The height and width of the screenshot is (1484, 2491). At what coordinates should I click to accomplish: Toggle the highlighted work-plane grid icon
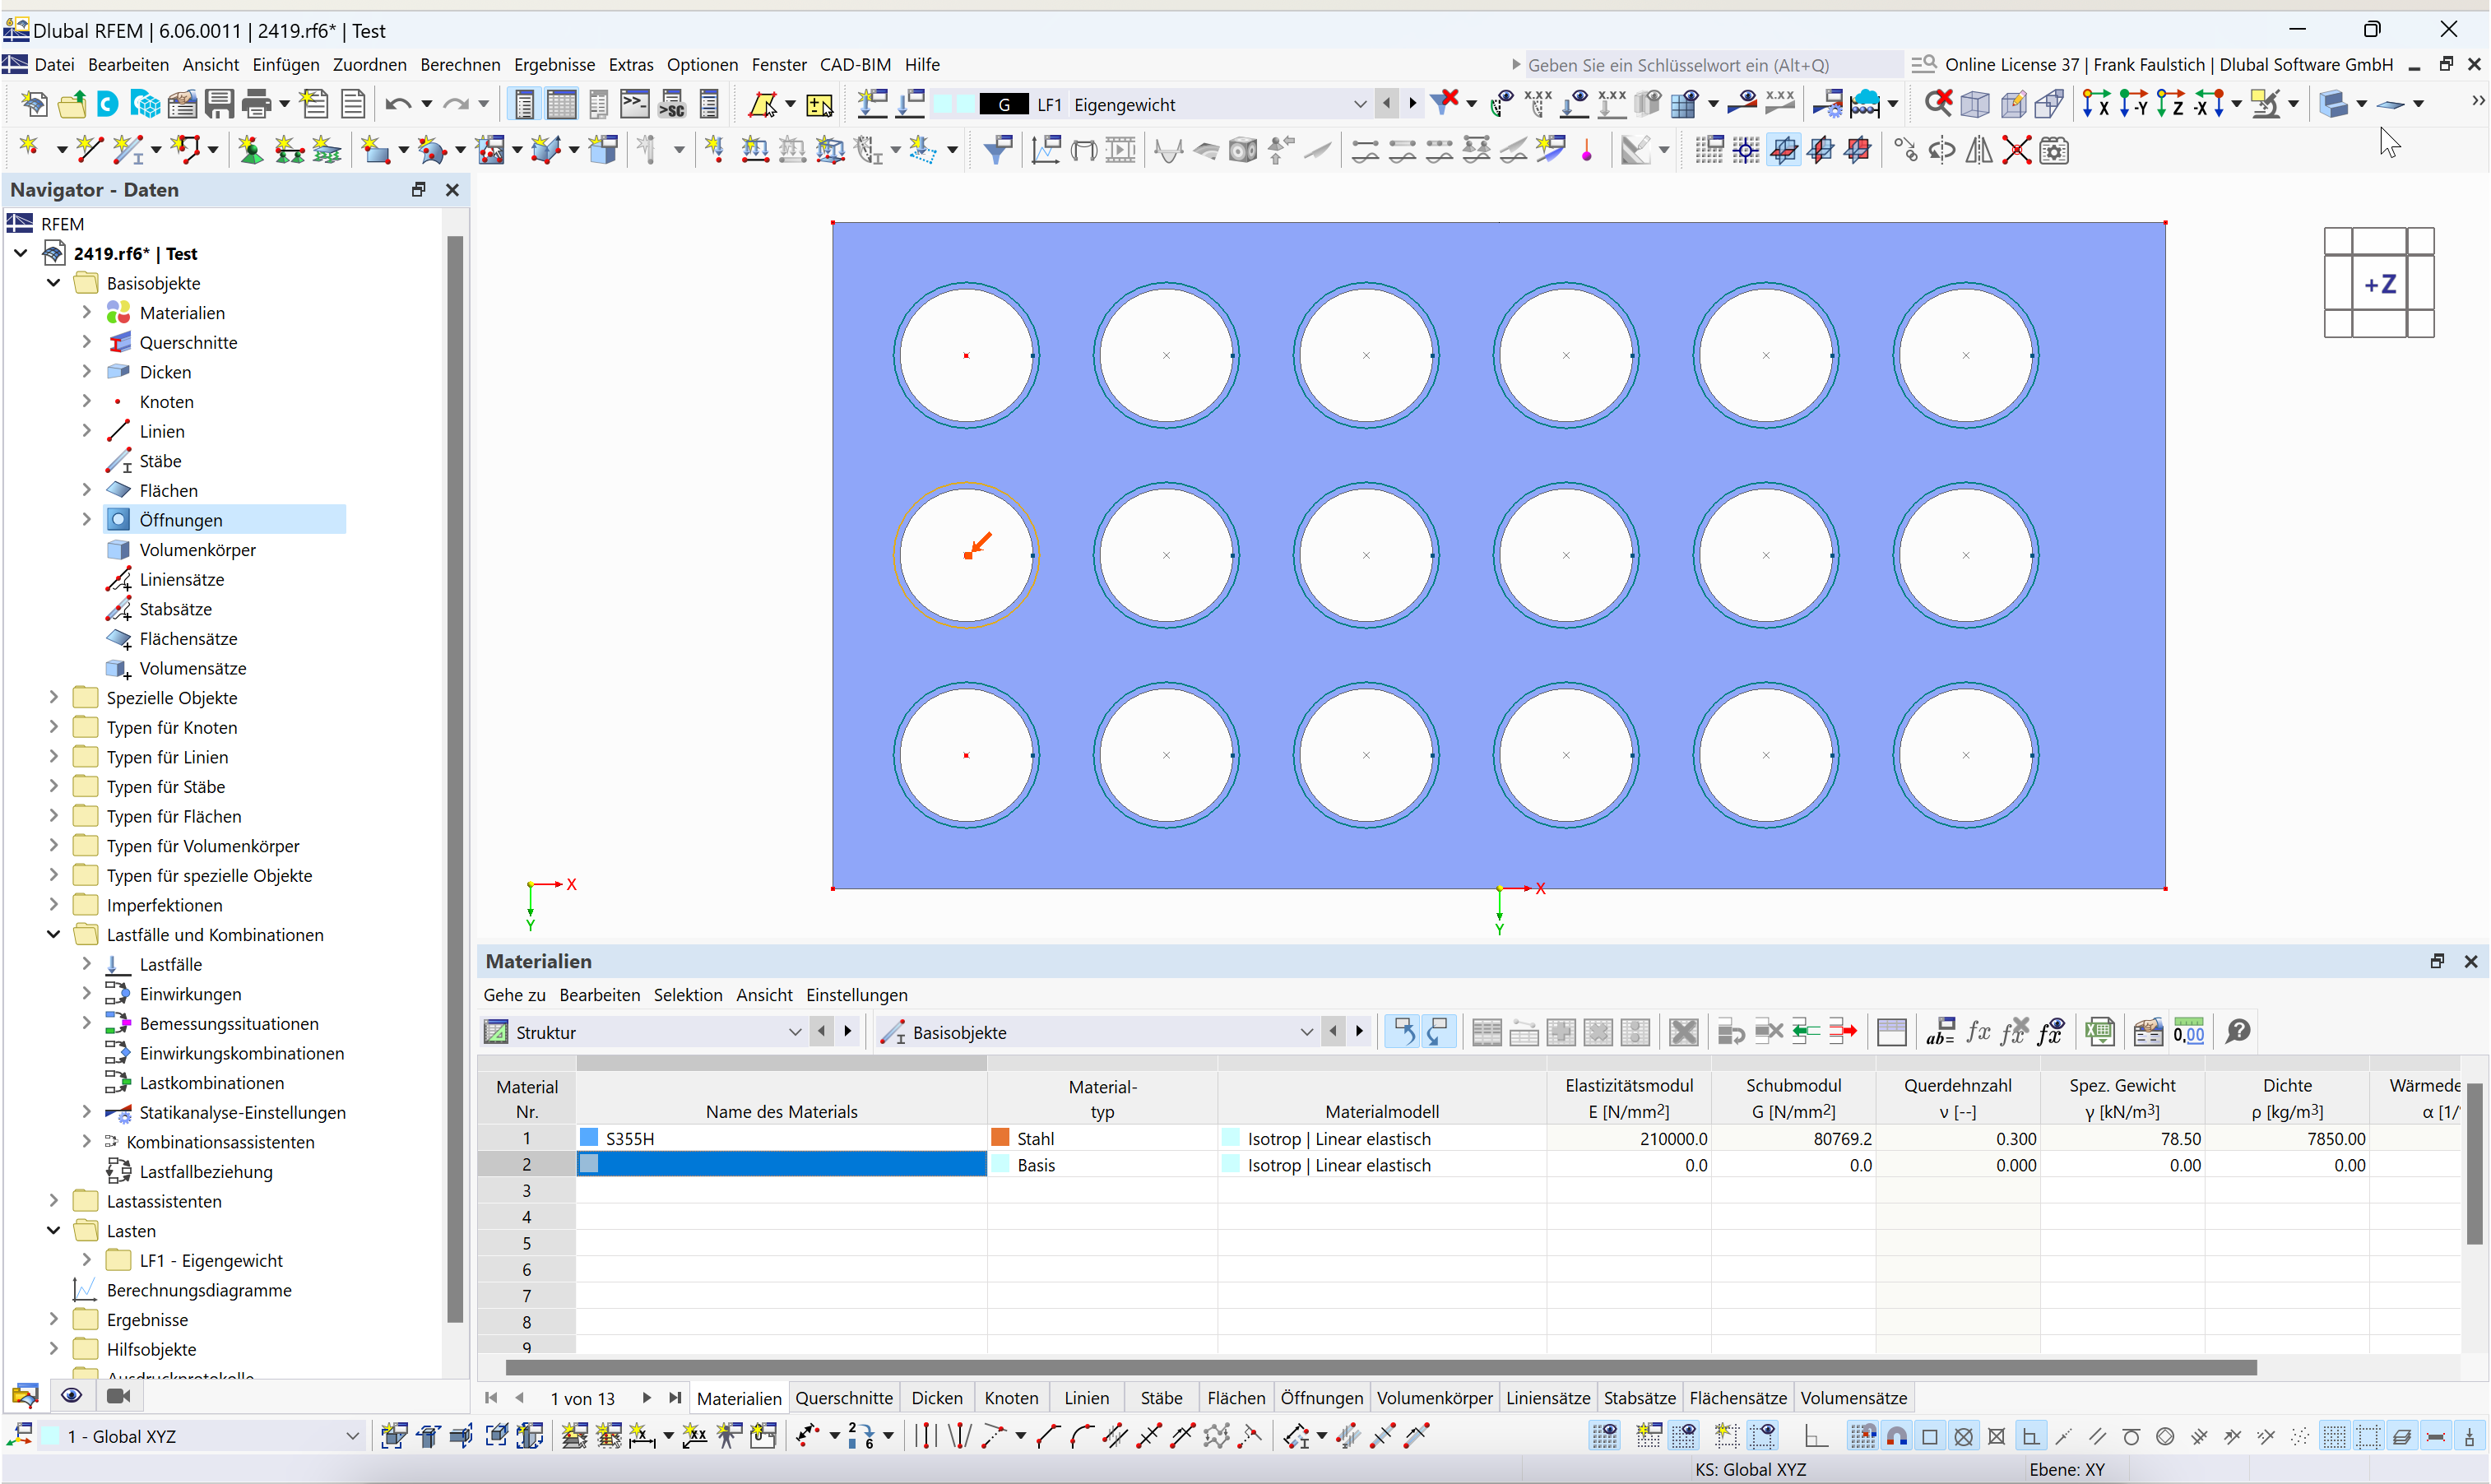(x=1785, y=150)
